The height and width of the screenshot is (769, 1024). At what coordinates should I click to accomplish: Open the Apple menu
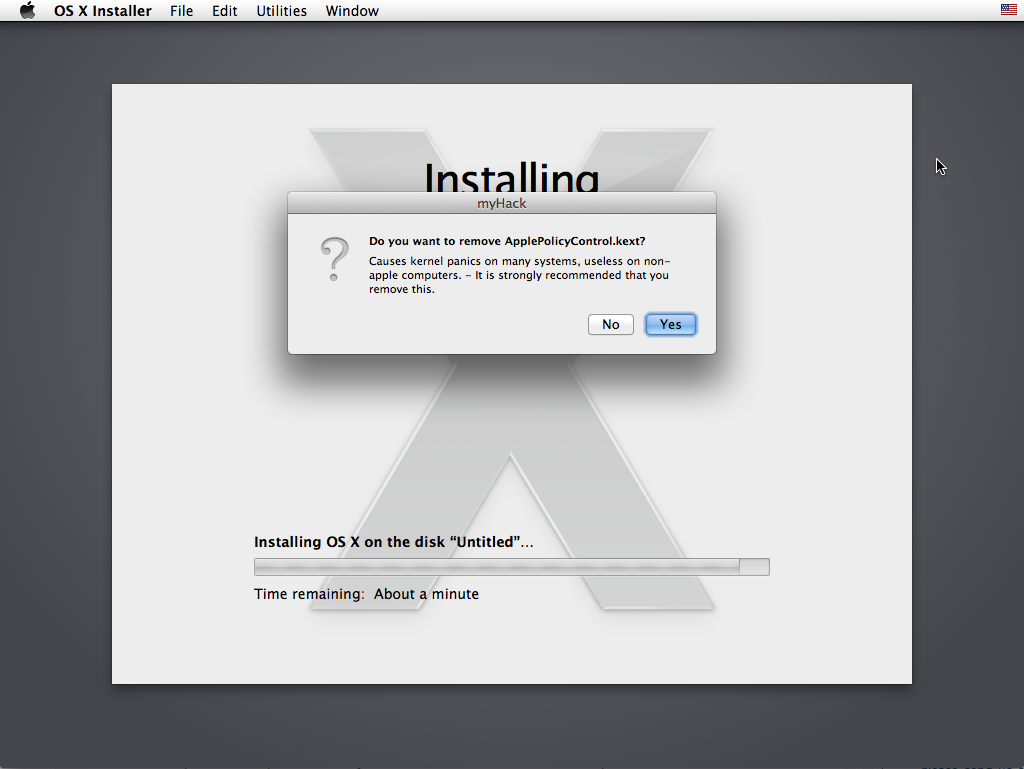click(x=27, y=10)
